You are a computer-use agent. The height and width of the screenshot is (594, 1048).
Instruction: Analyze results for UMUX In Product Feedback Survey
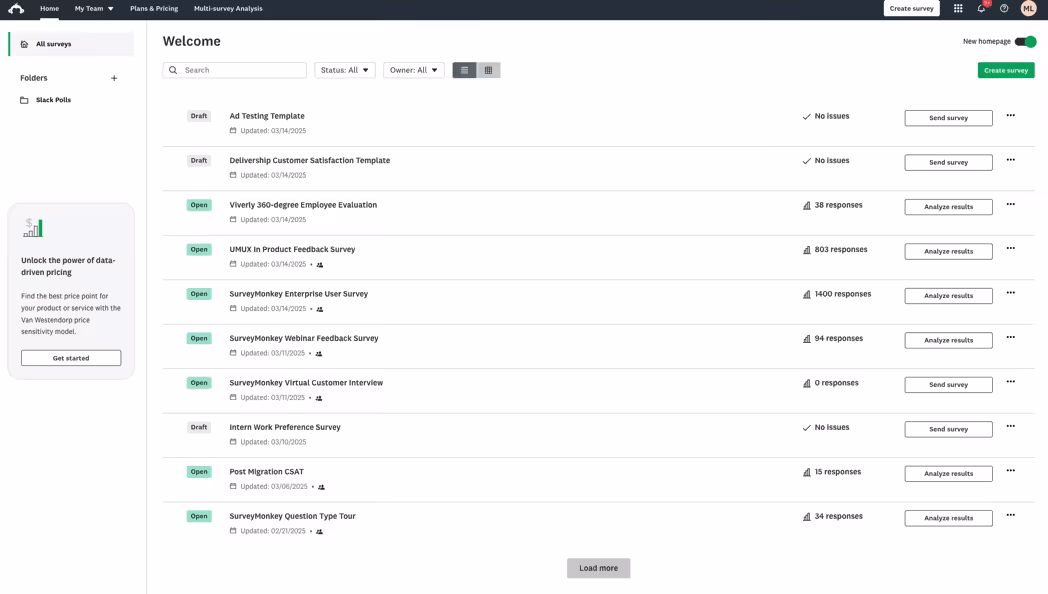(x=948, y=251)
